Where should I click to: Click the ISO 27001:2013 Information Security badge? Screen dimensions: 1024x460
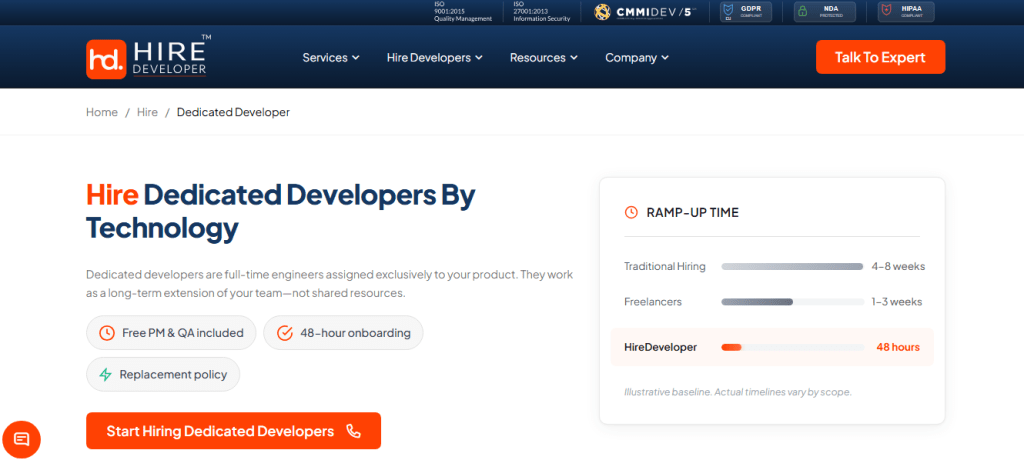point(541,12)
